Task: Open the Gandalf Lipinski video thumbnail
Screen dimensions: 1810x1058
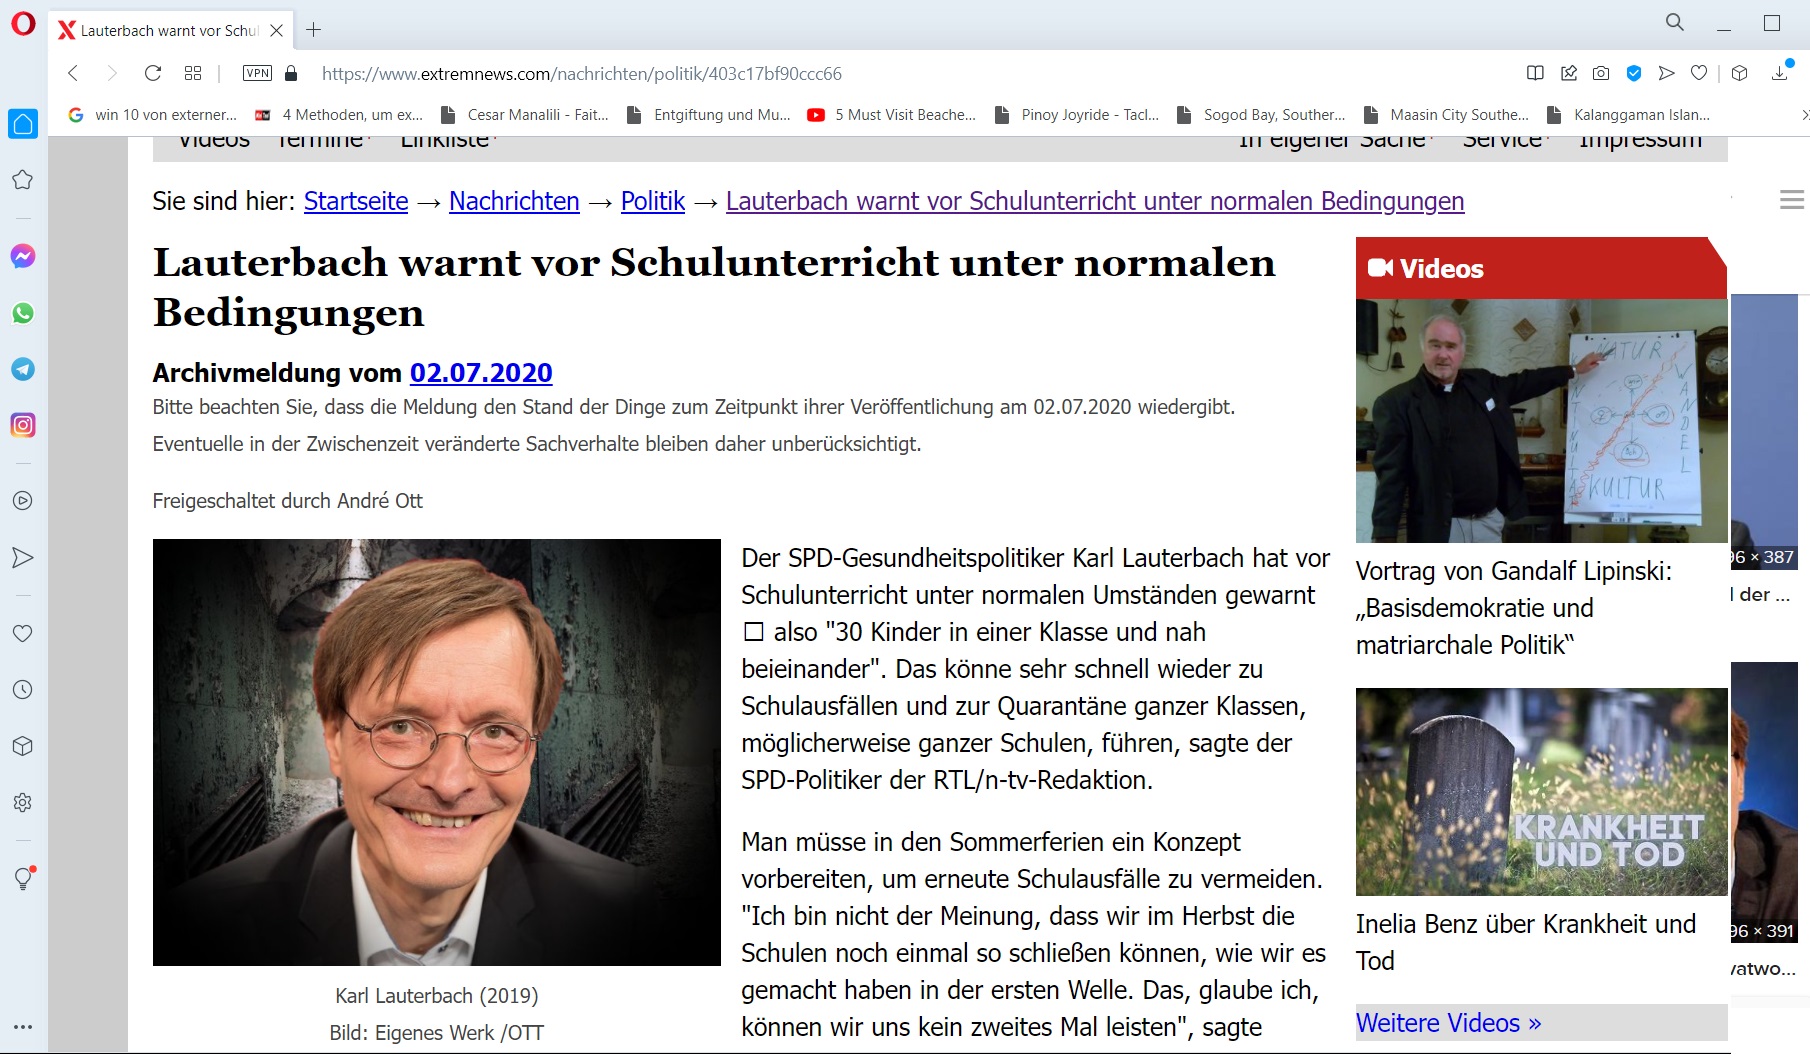Action: [x=1541, y=421]
